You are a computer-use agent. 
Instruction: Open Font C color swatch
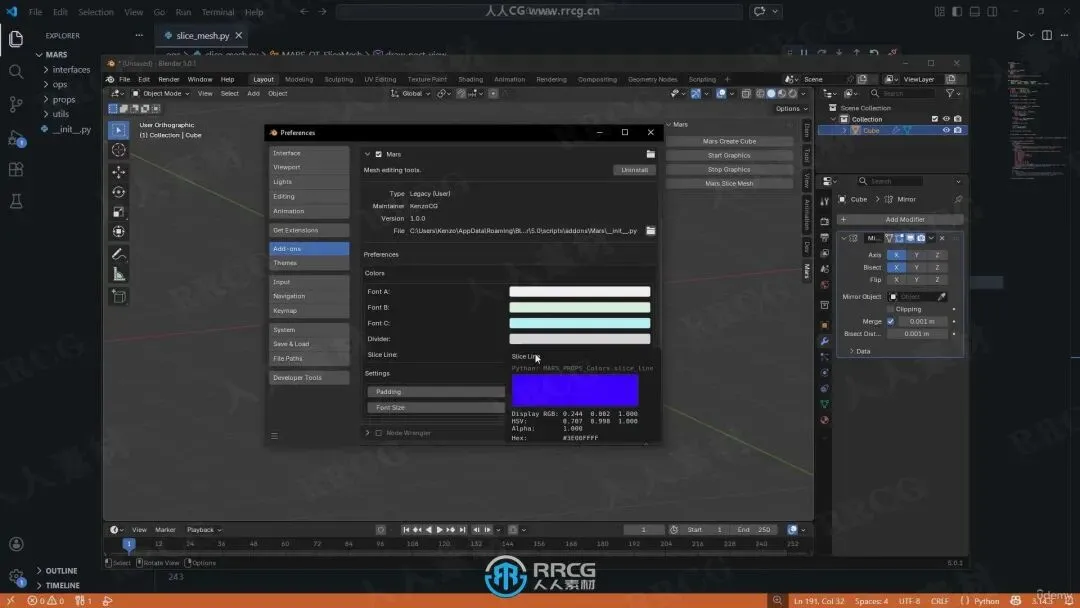pos(579,323)
